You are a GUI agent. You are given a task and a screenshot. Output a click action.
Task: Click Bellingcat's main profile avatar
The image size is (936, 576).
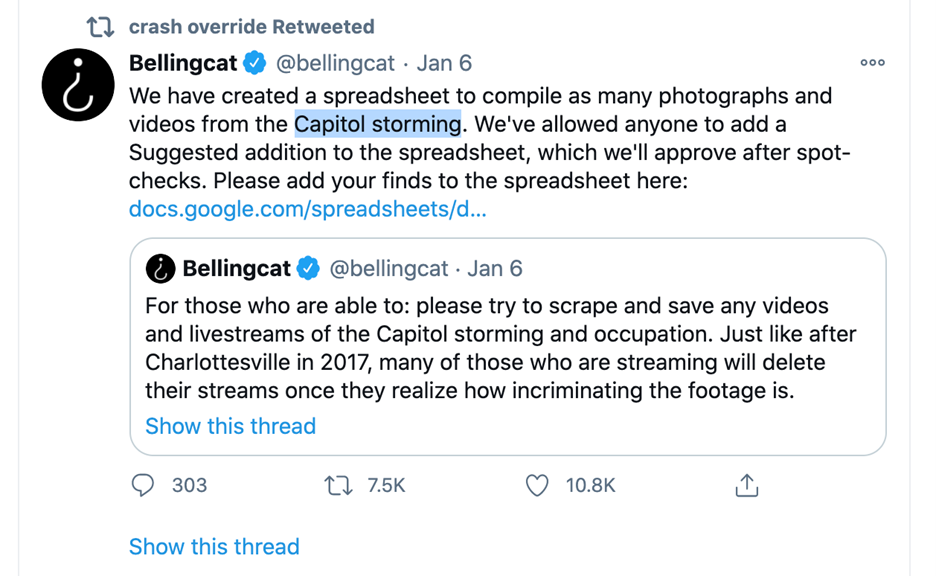pos(79,85)
